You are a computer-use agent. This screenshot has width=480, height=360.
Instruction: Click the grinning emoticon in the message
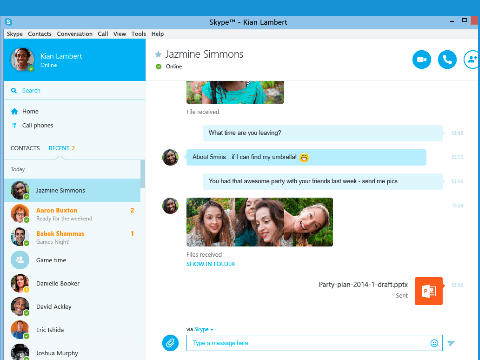coord(304,157)
